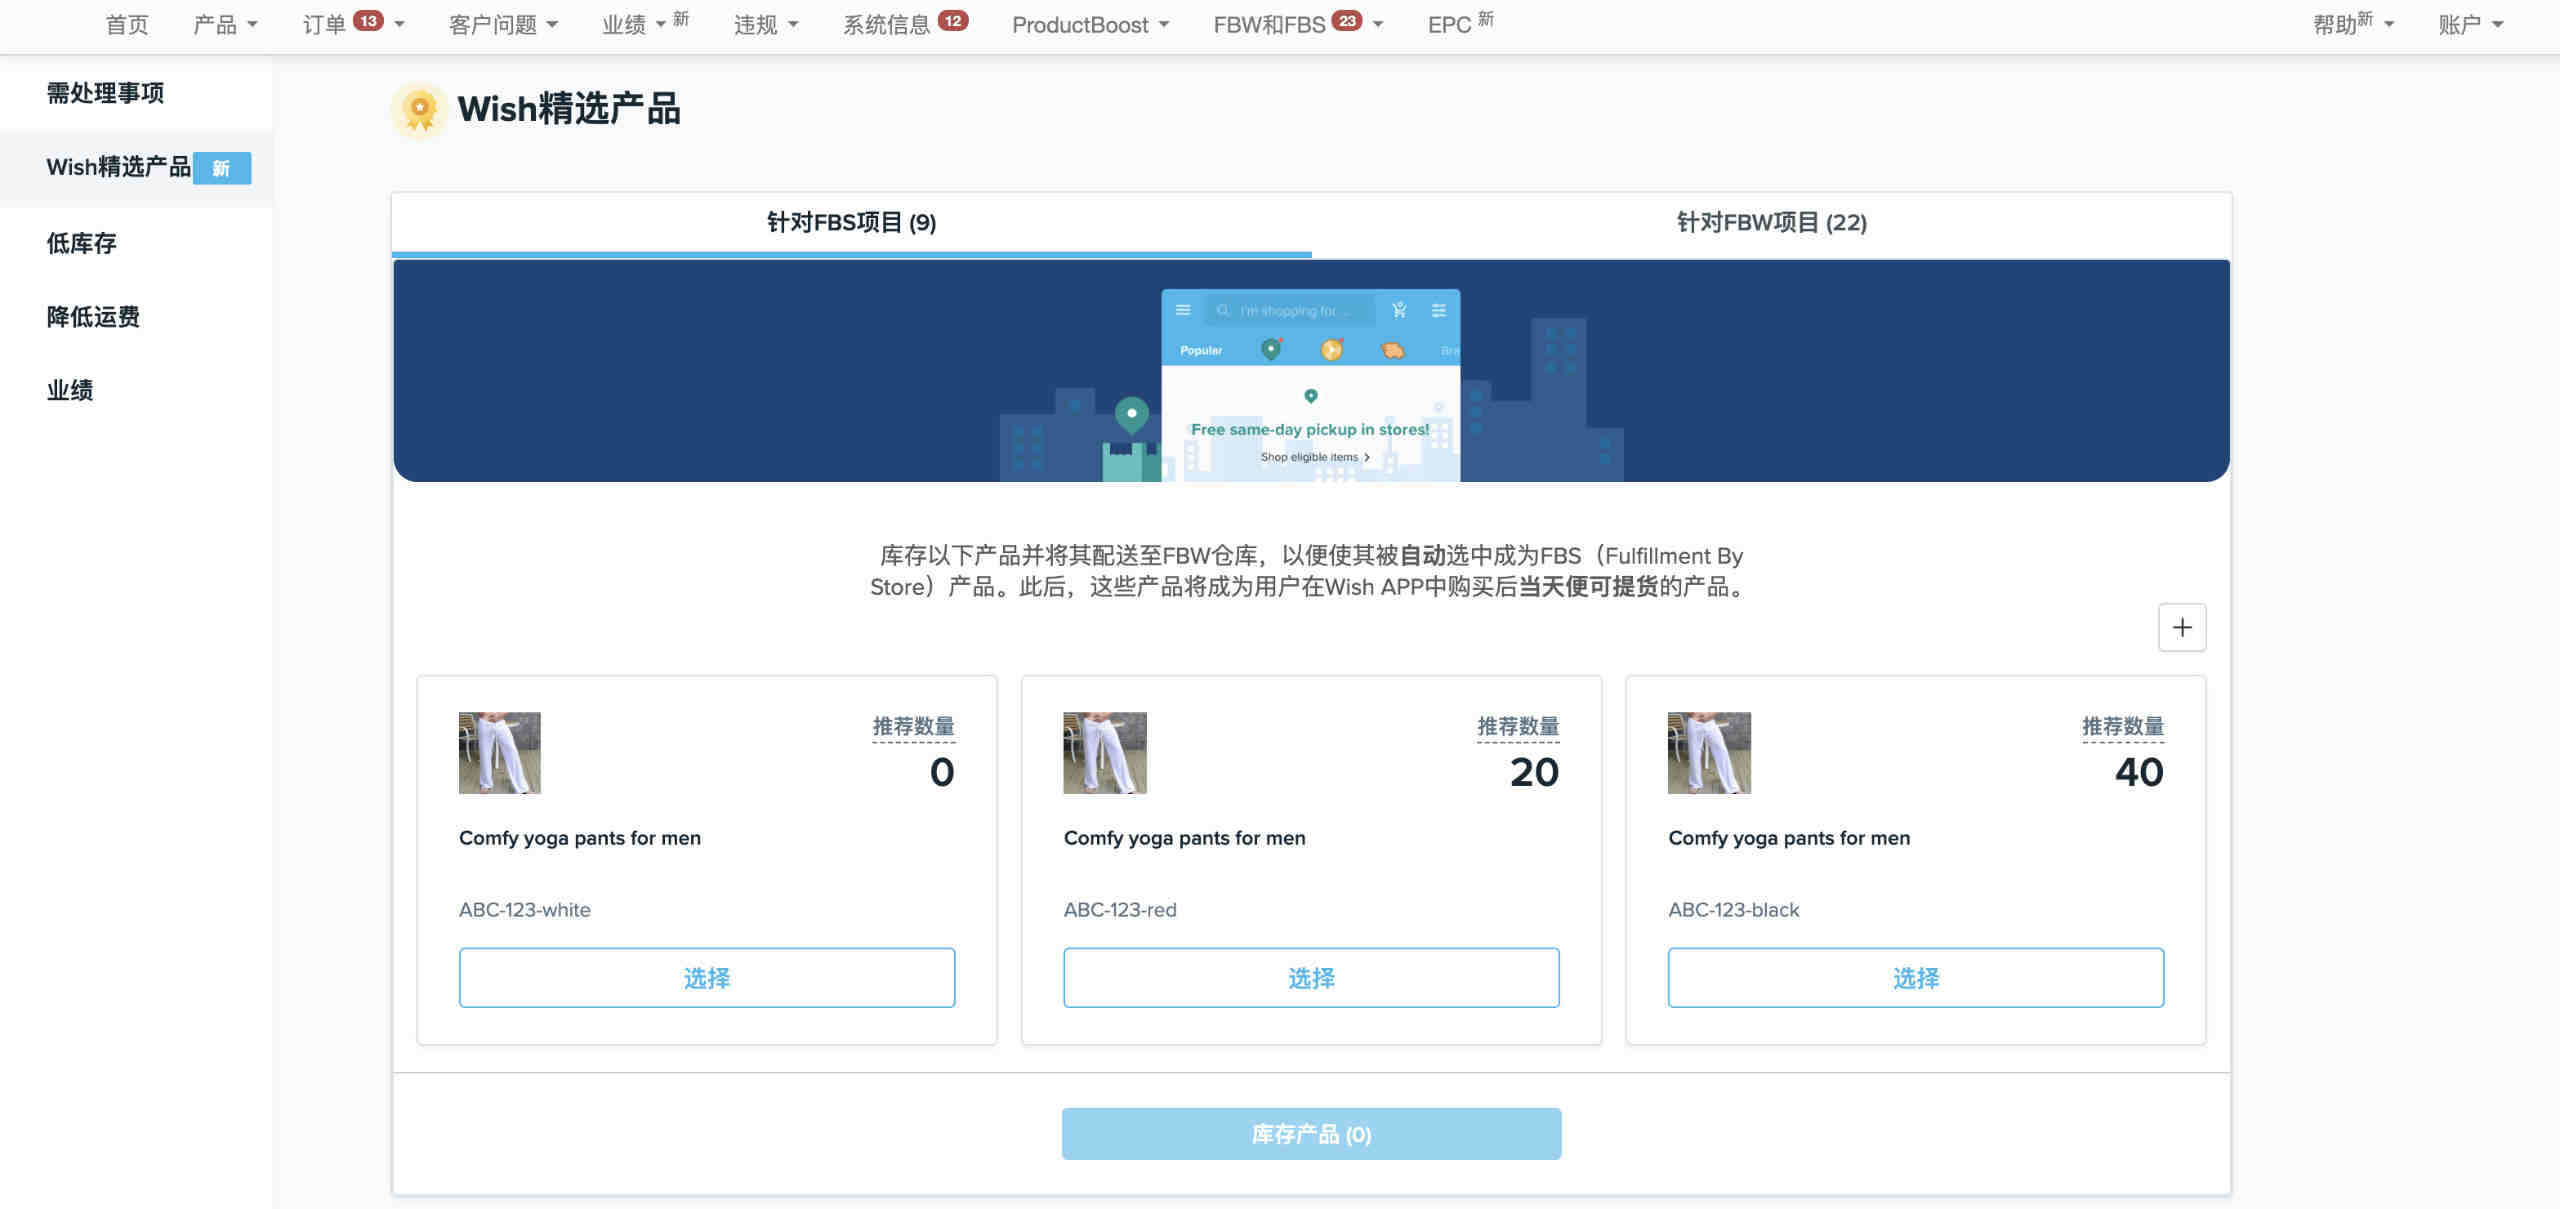Viewport: 2560px width, 1209px height.
Task: Click the Popular tab in banner illustration
Action: coord(1201,350)
